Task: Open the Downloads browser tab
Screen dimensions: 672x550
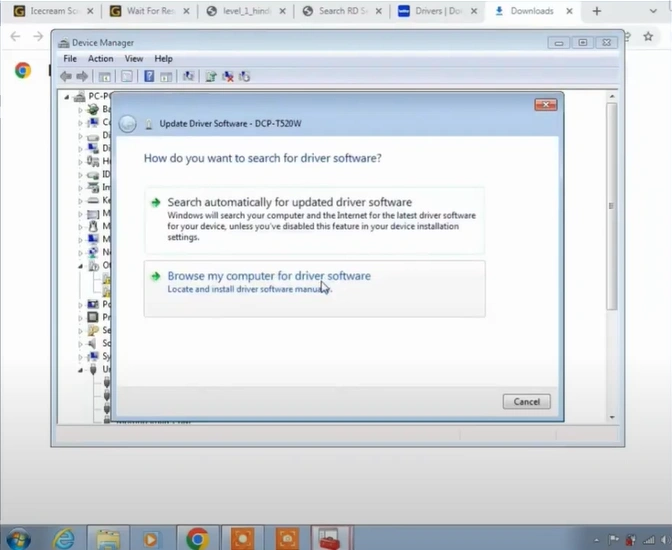Action: pyautogui.click(x=531, y=11)
